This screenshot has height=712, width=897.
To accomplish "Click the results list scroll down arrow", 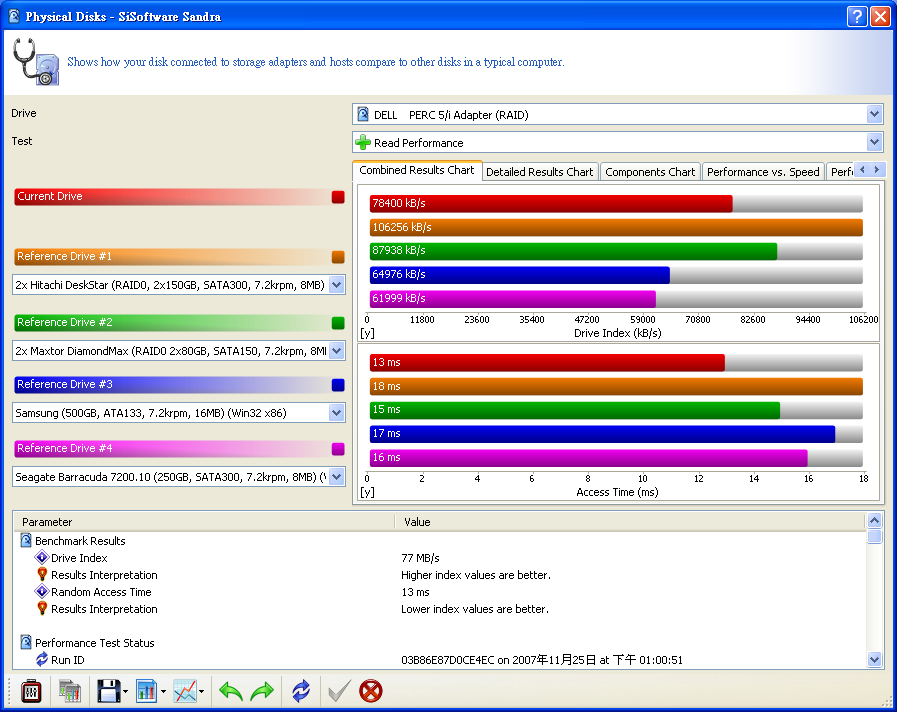I will point(874,659).
